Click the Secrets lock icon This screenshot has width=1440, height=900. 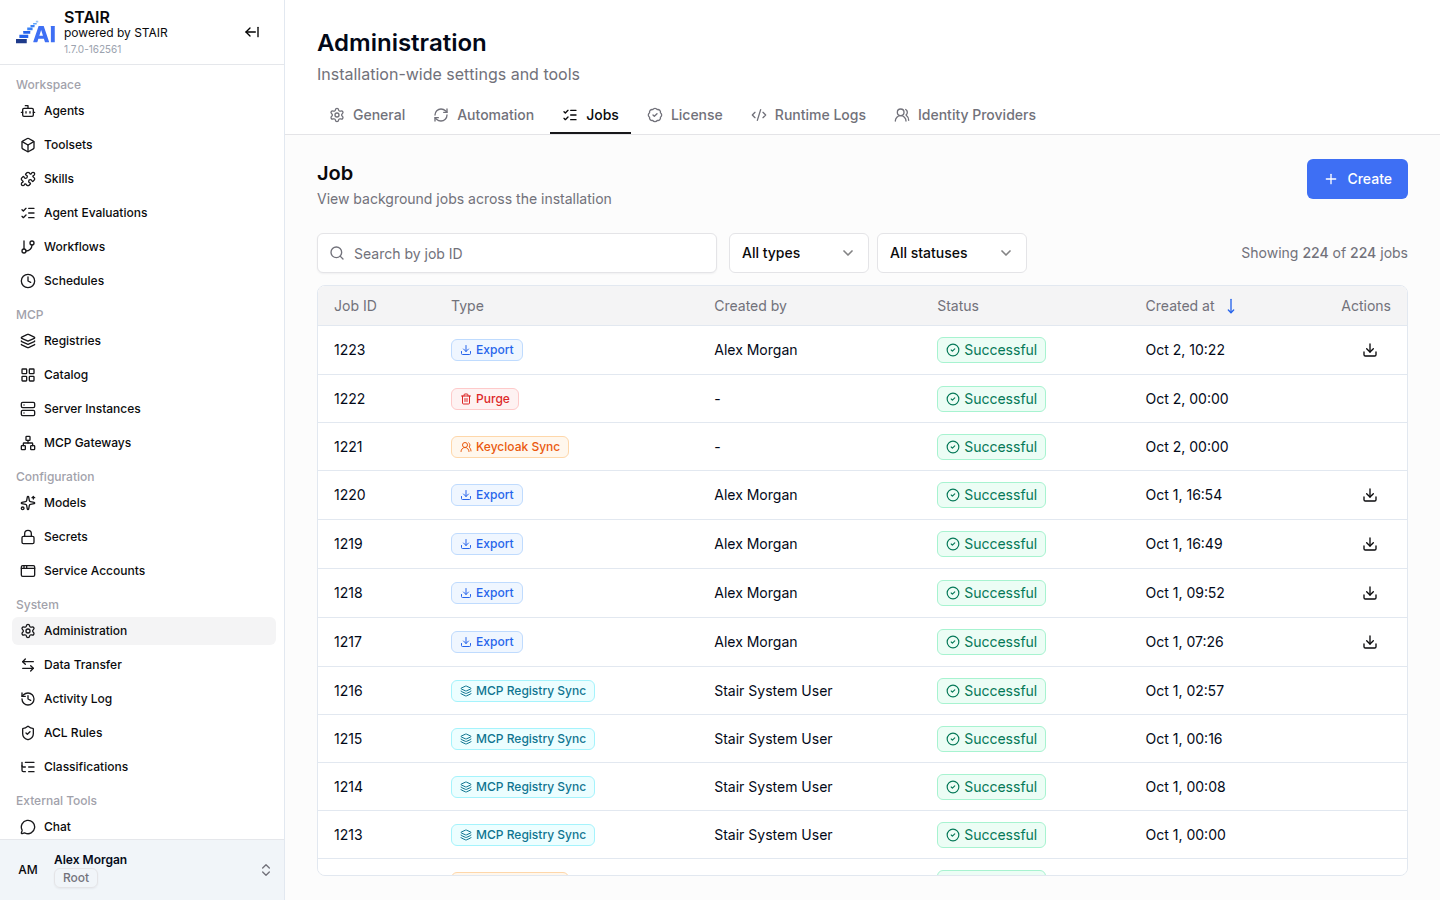tap(28, 537)
